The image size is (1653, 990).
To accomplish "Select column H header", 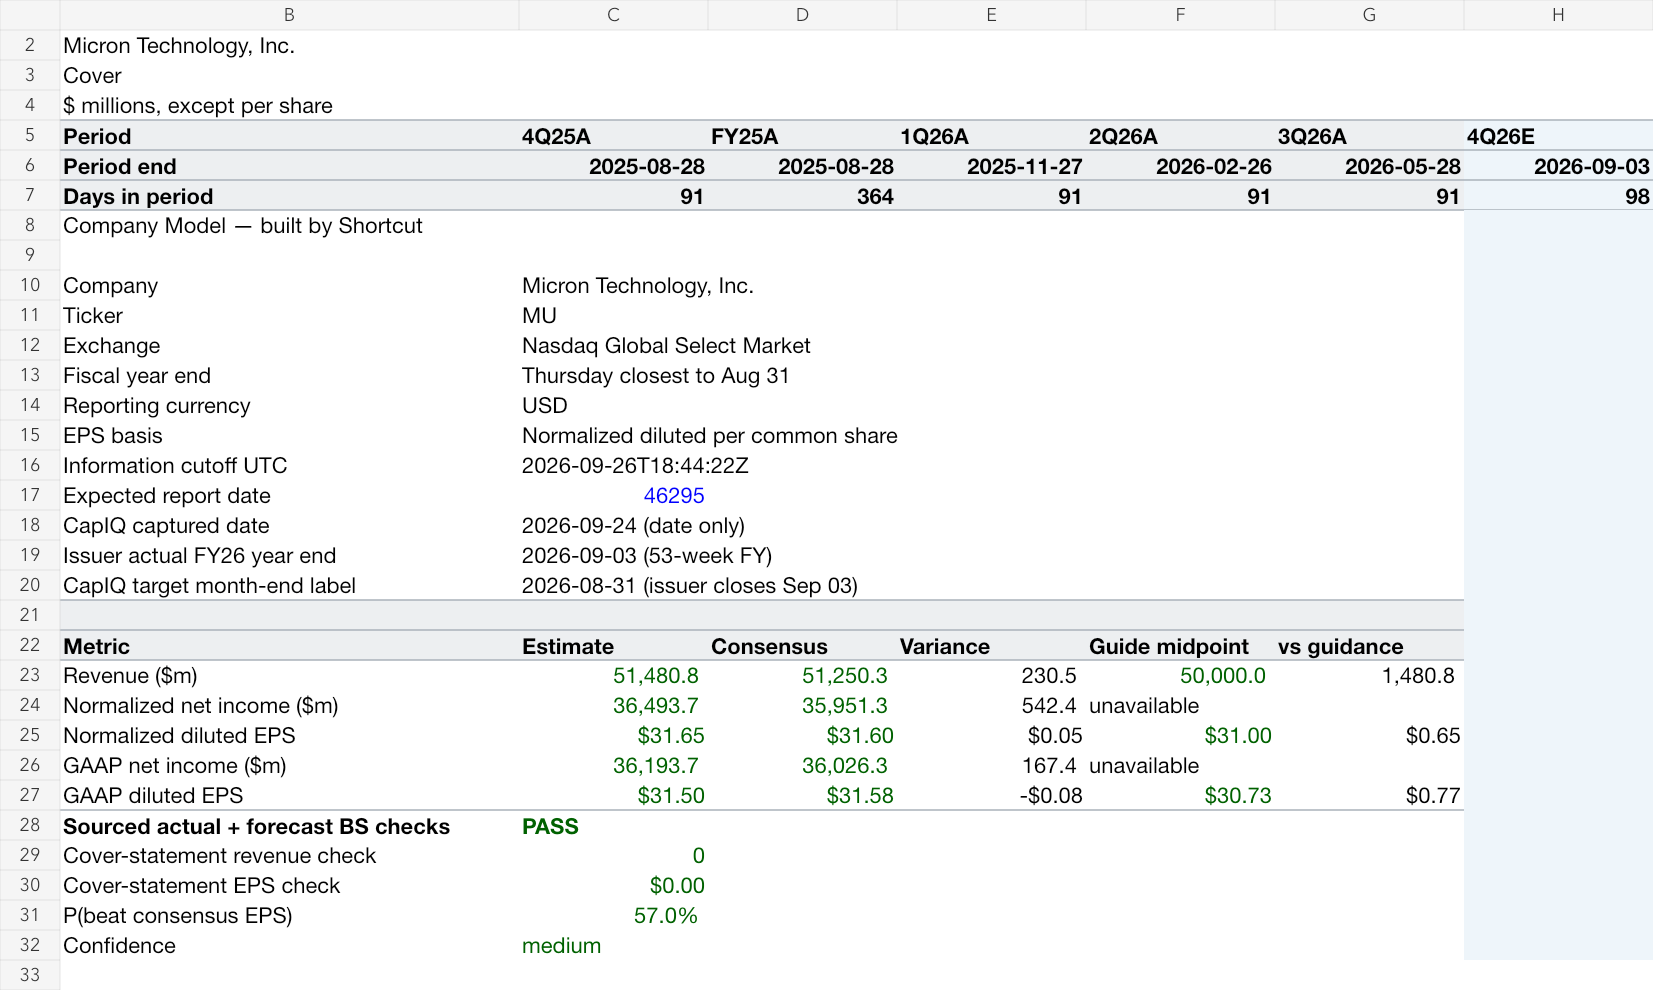I will tap(1558, 15).
